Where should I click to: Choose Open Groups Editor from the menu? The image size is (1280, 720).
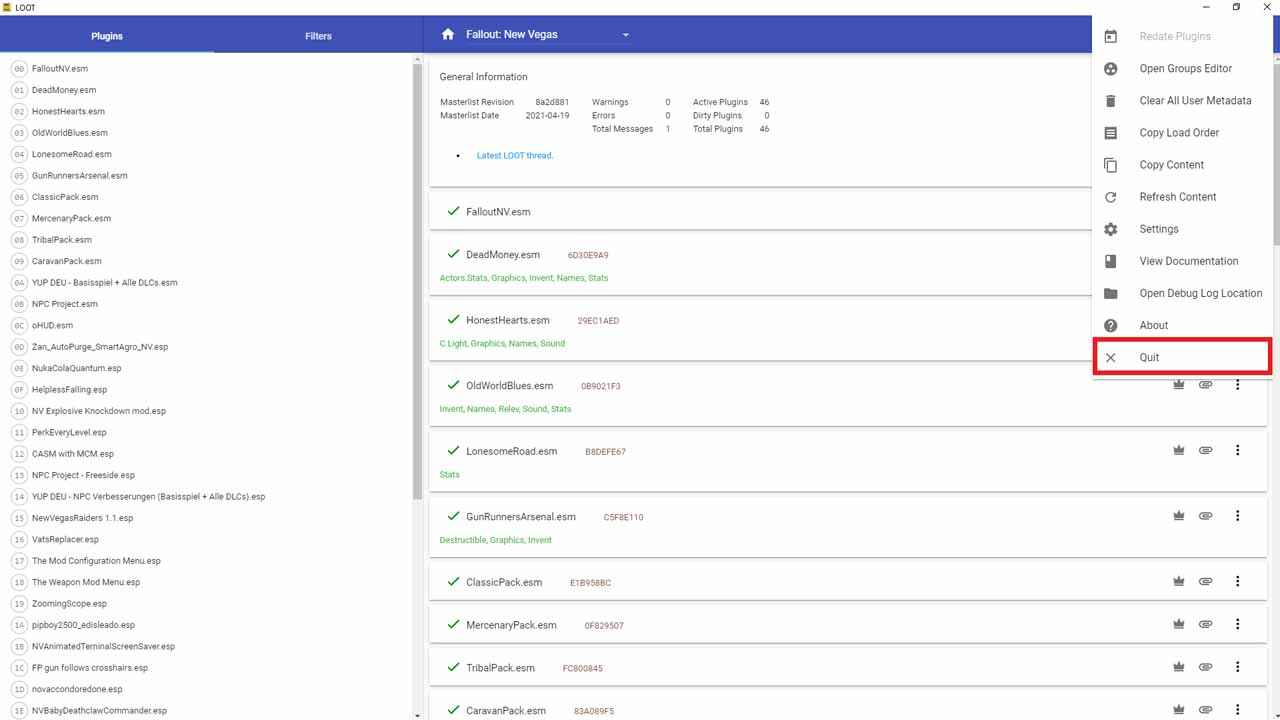(x=1182, y=68)
